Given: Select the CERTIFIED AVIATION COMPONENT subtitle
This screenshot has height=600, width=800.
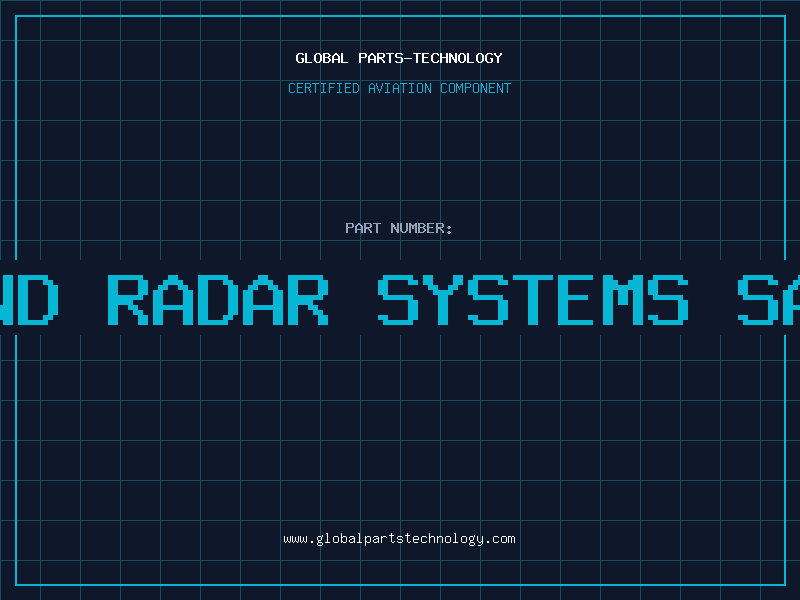Looking at the screenshot, I should pos(399,88).
